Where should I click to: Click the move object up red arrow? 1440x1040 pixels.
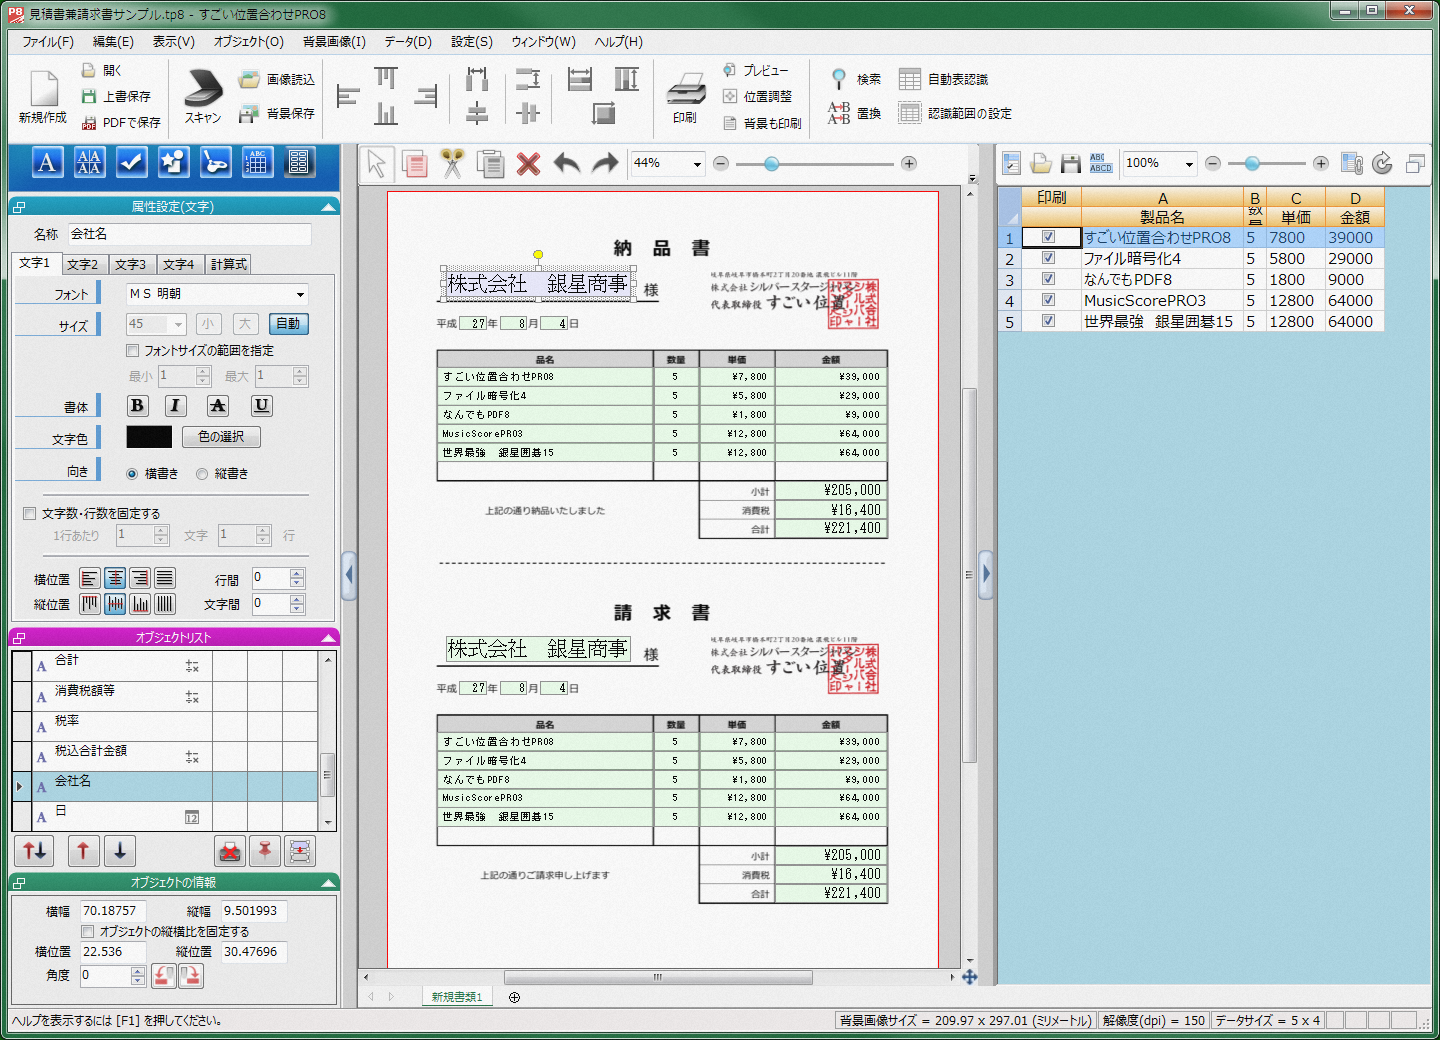click(83, 851)
